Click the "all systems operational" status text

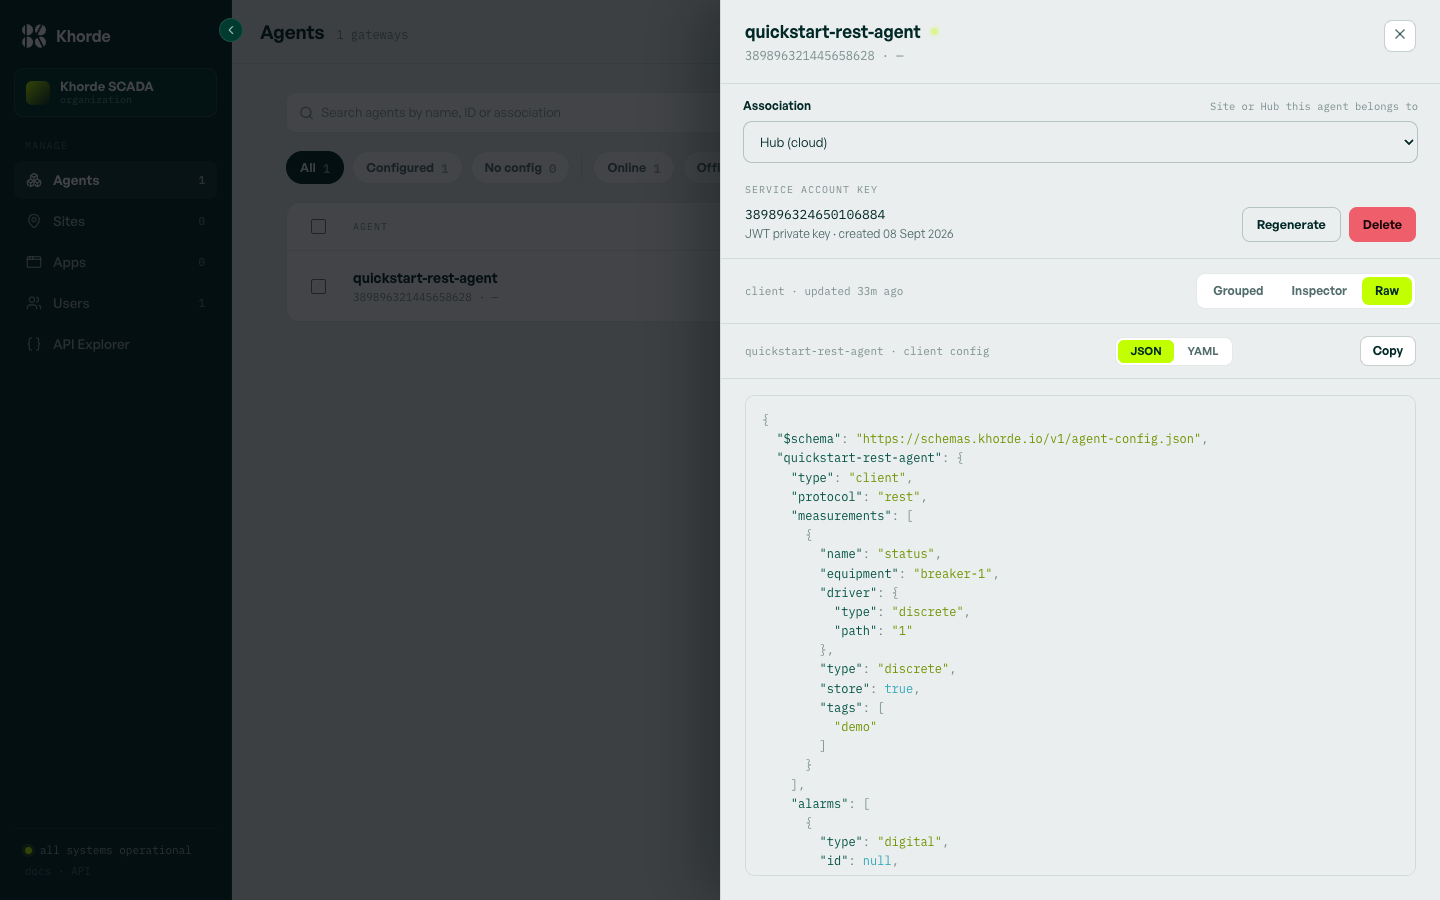click(116, 851)
